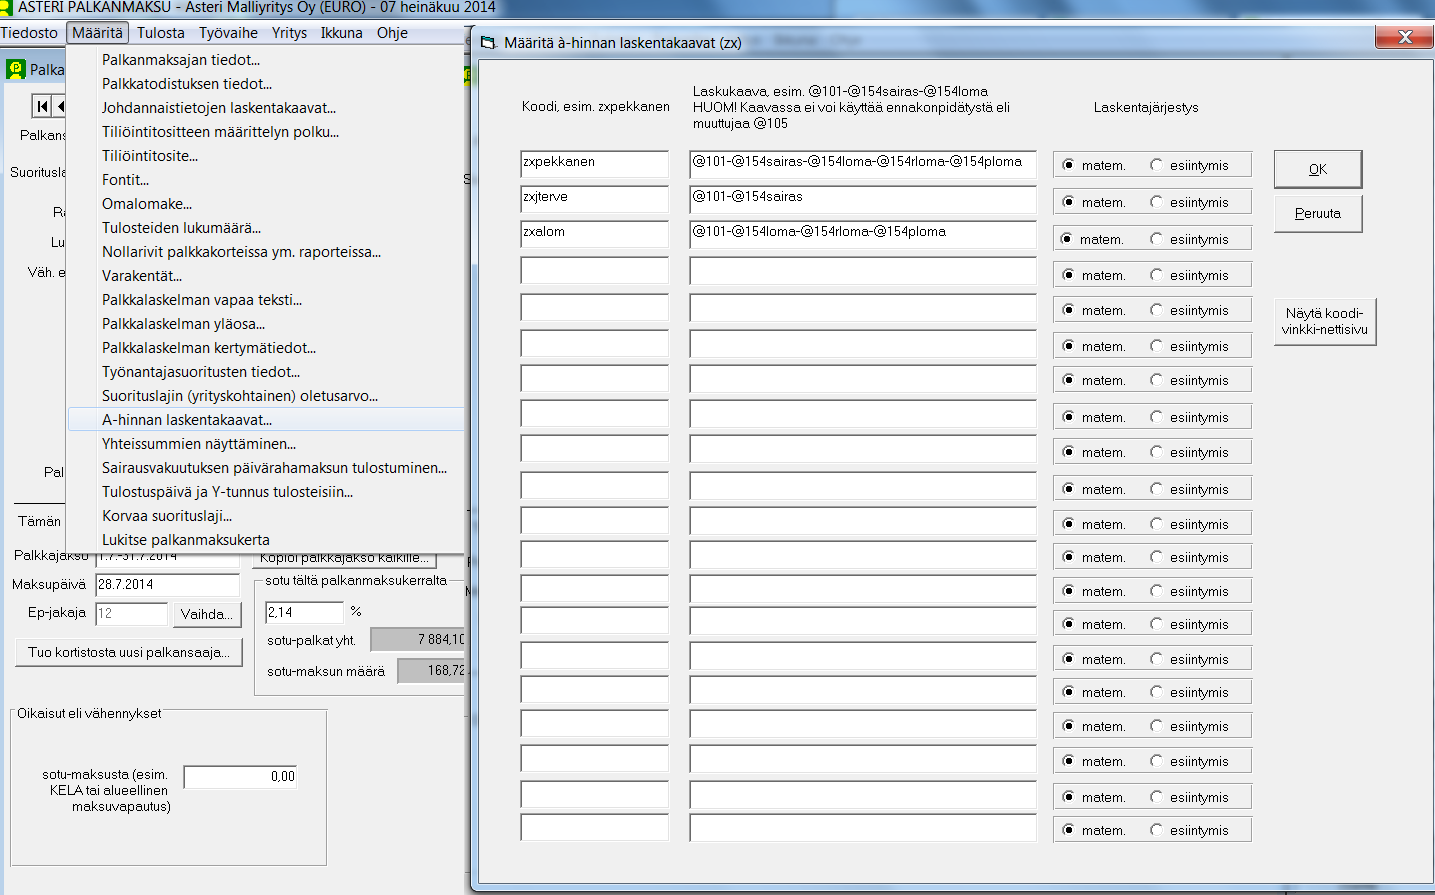Image resolution: width=1435 pixels, height=895 pixels.
Task: Click the Peruuta cancel button
Action: [1318, 213]
